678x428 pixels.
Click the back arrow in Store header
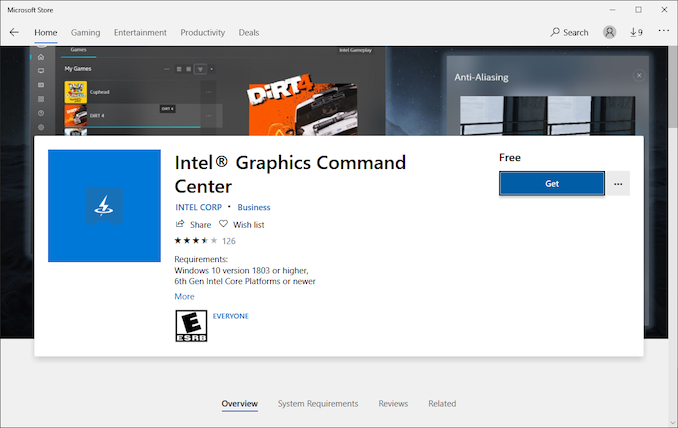point(14,32)
